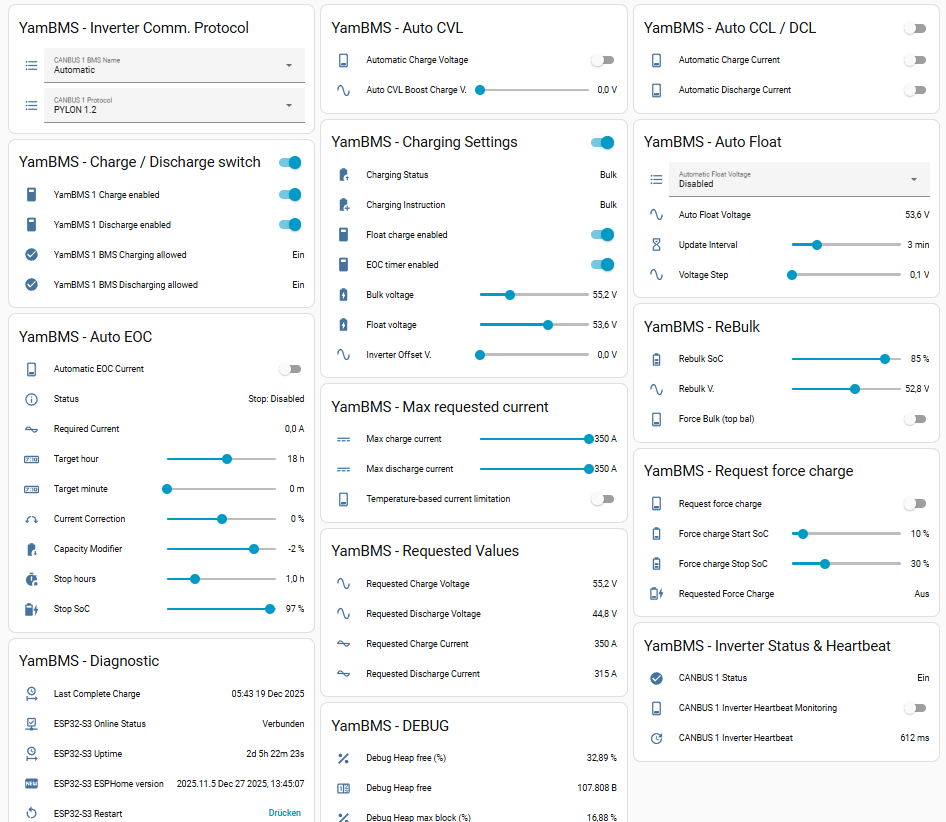
Task: Click the Auto EOC Status info icon
Action: point(31,399)
